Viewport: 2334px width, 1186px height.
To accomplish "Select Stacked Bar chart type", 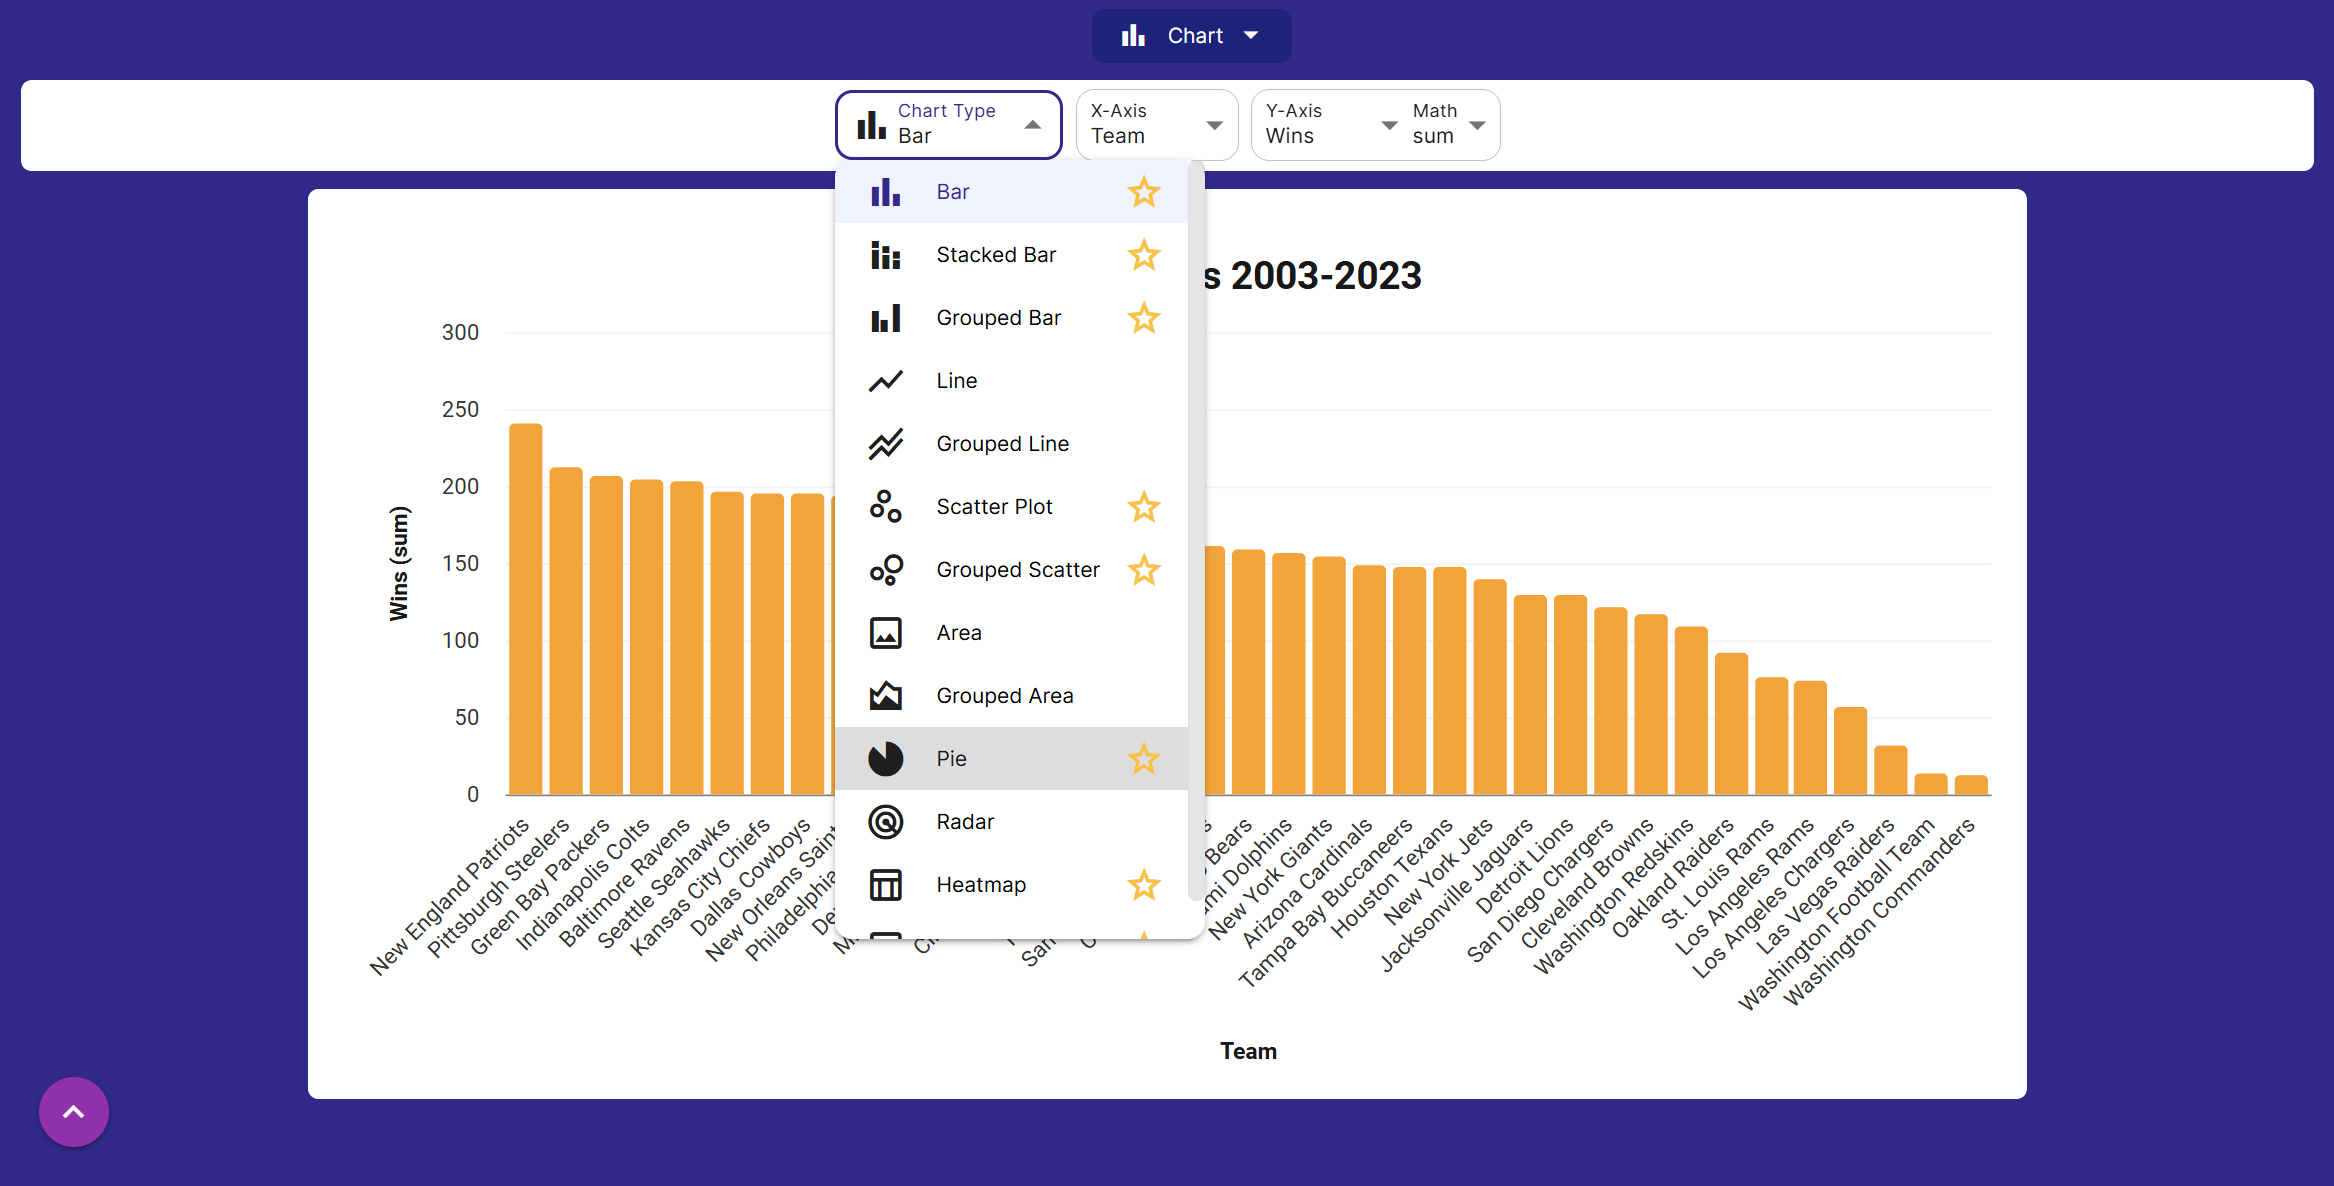I will [1011, 255].
